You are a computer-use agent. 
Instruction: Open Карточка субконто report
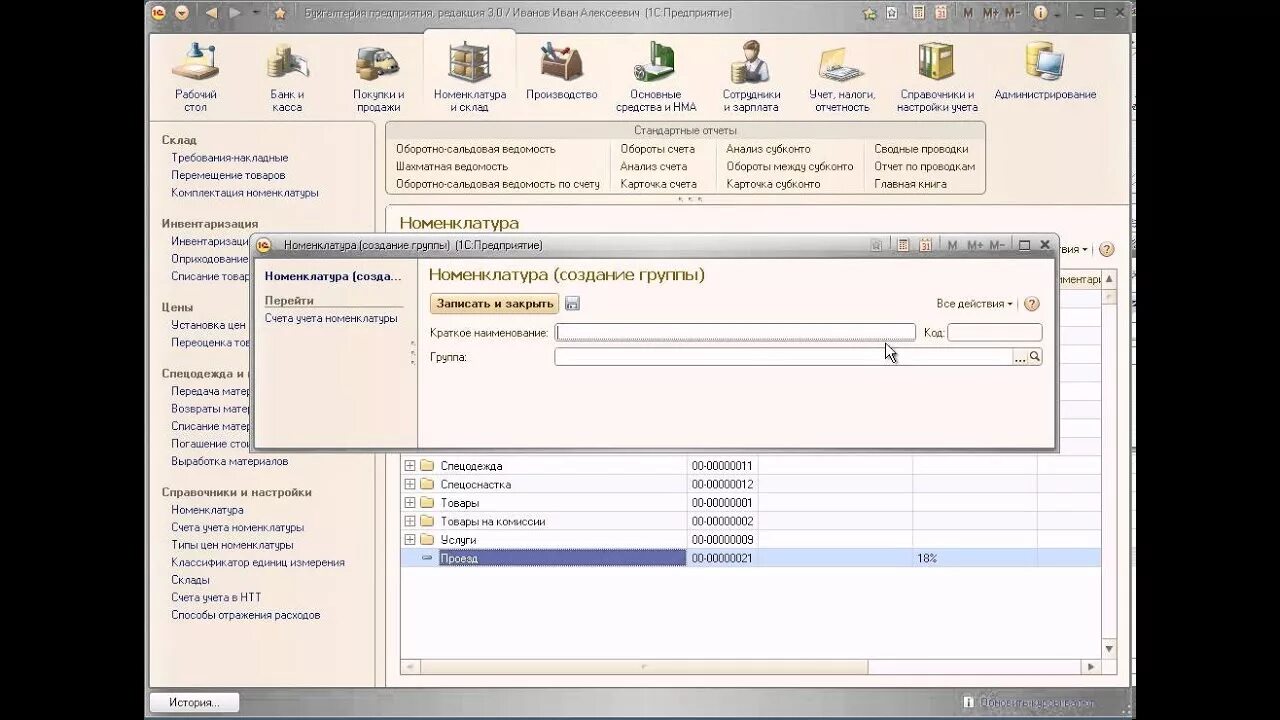(x=773, y=184)
